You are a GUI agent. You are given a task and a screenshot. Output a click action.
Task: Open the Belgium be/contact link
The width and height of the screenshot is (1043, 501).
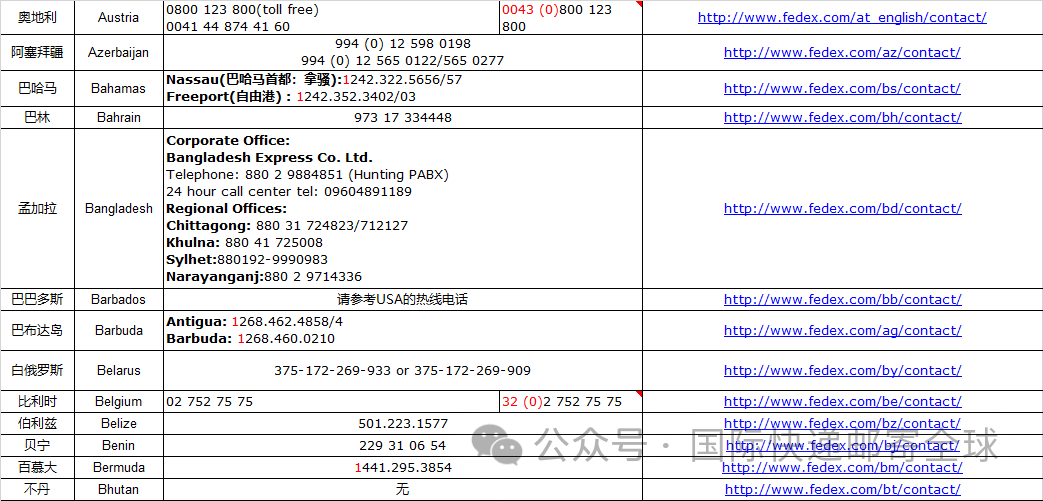click(842, 401)
